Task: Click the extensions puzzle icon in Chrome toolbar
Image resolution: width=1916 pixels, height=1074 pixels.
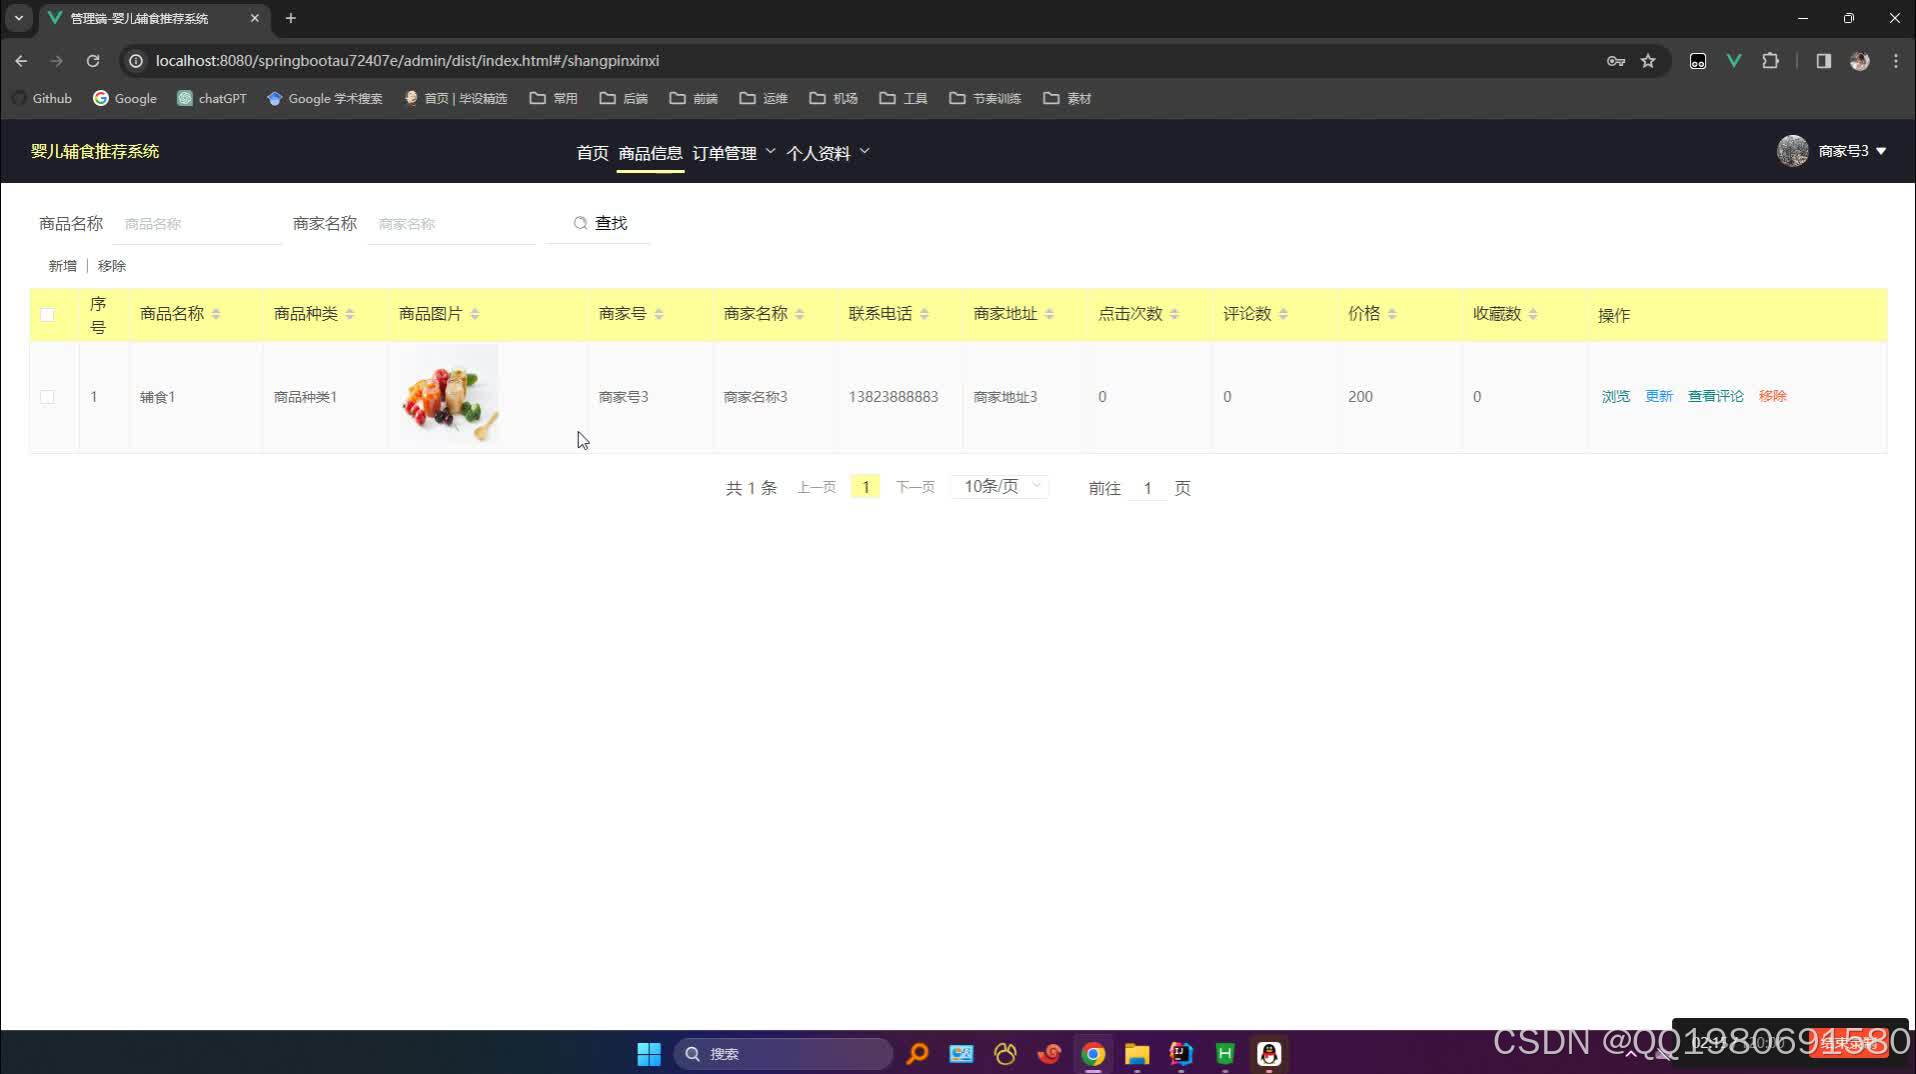Action: 1771,61
